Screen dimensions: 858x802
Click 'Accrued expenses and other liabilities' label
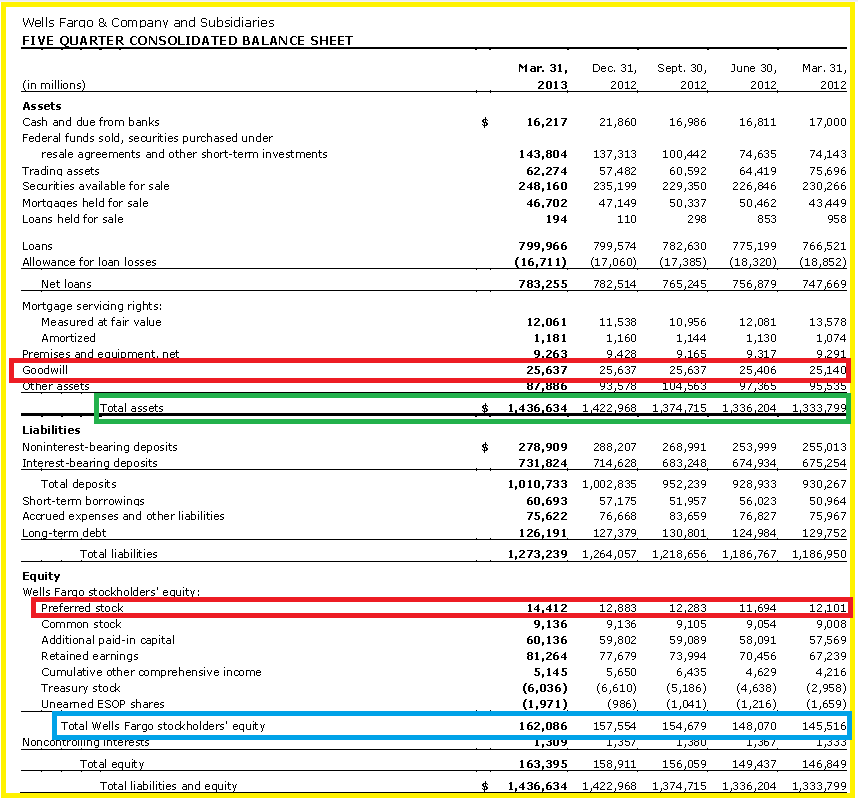(123, 516)
